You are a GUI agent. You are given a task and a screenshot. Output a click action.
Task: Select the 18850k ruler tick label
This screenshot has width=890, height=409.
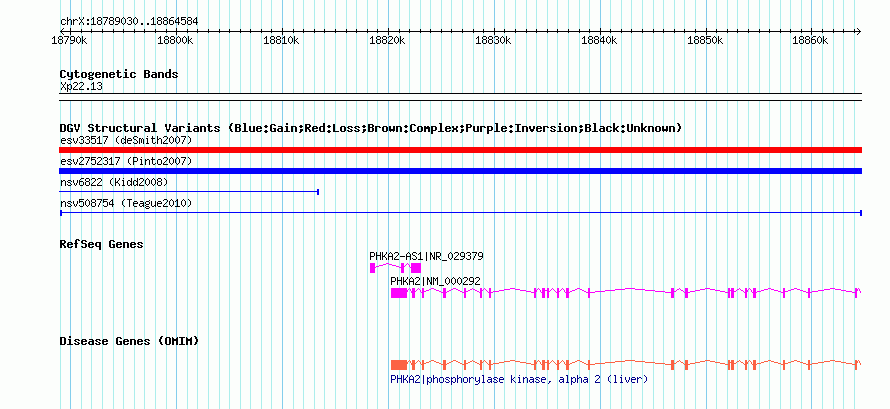[706, 41]
